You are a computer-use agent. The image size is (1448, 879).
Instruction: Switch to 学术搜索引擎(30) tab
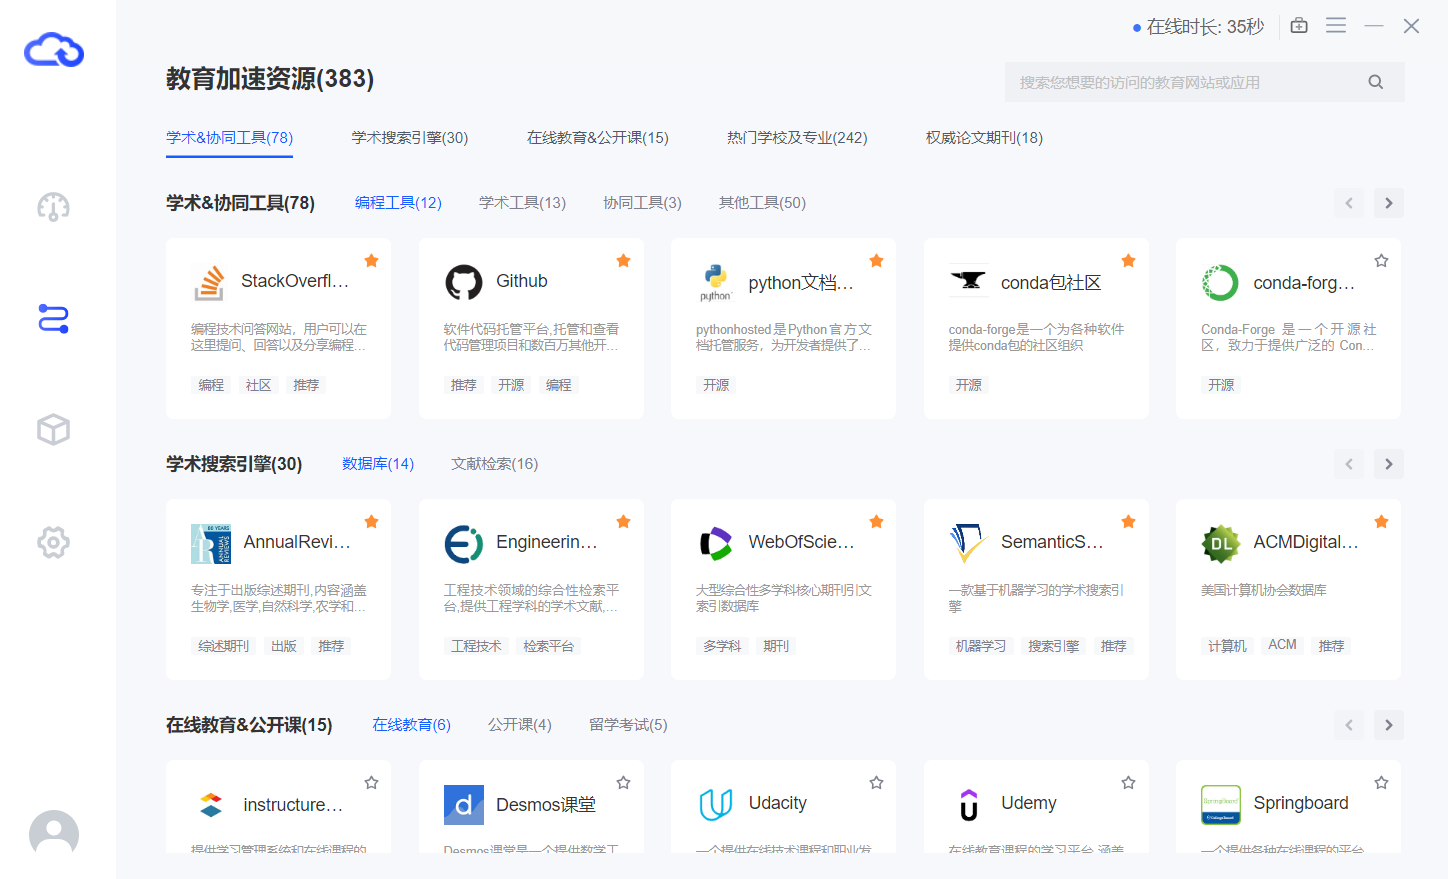pos(410,138)
